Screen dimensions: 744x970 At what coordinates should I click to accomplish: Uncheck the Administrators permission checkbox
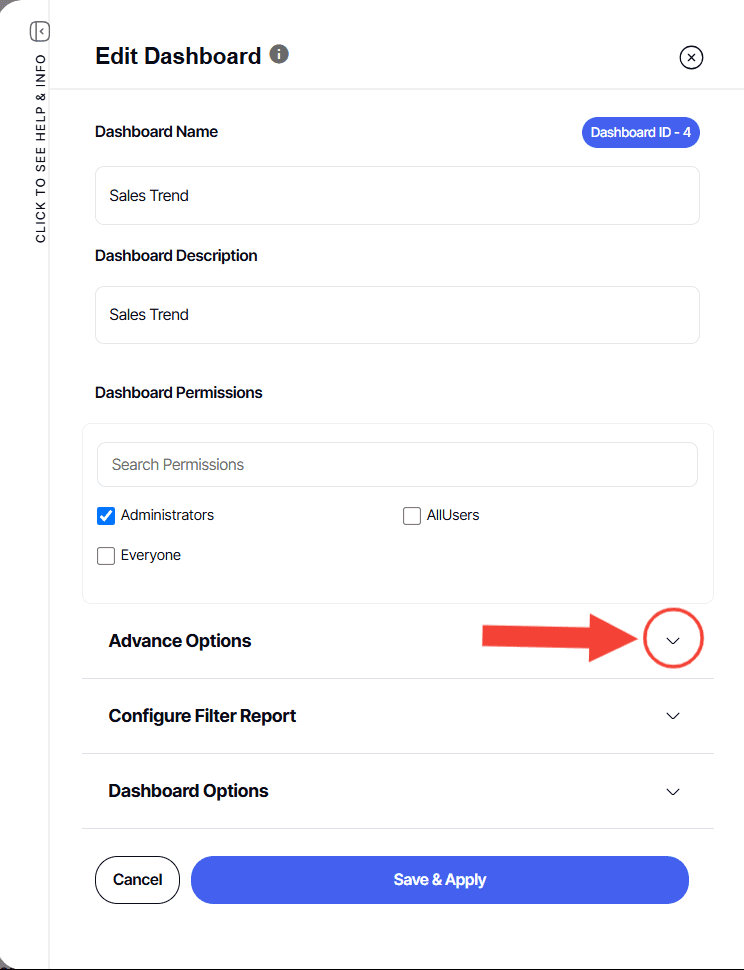106,516
